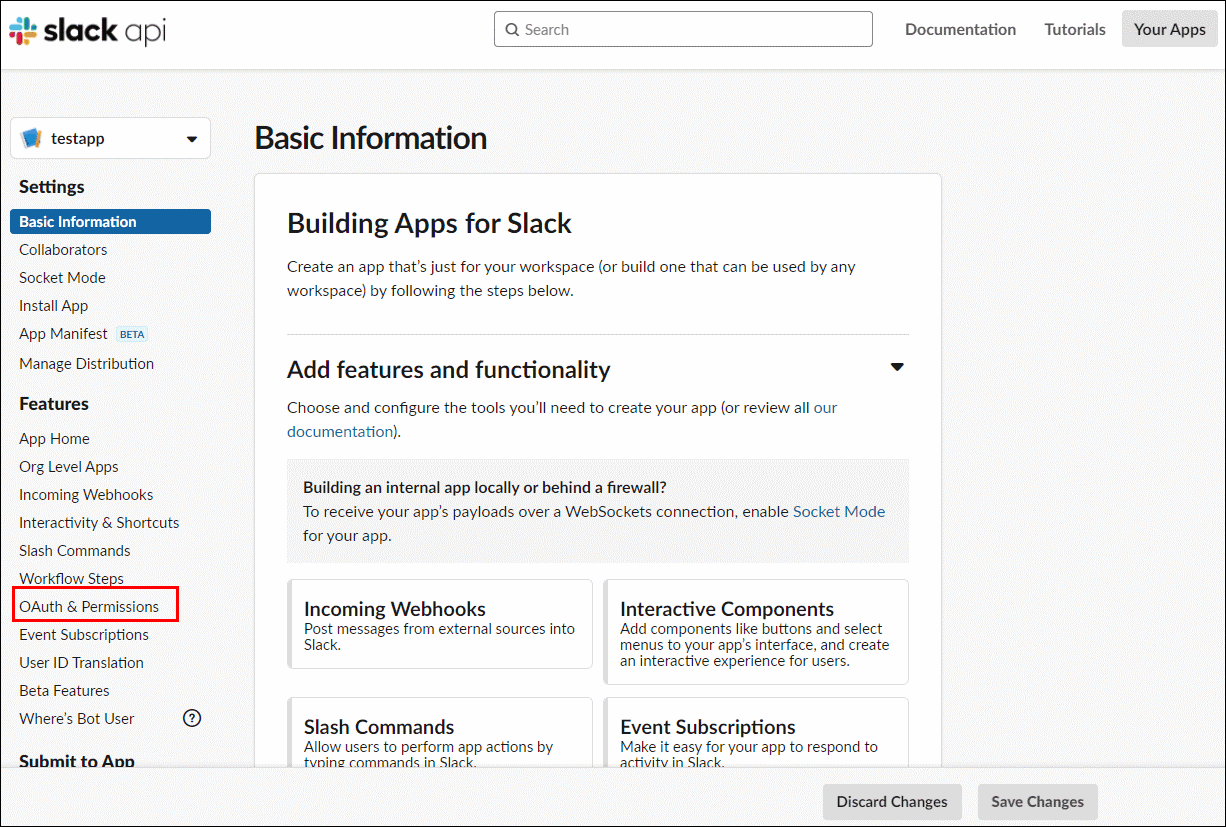
Task: Click the BETA badge next to App Manifest
Action: 132,334
